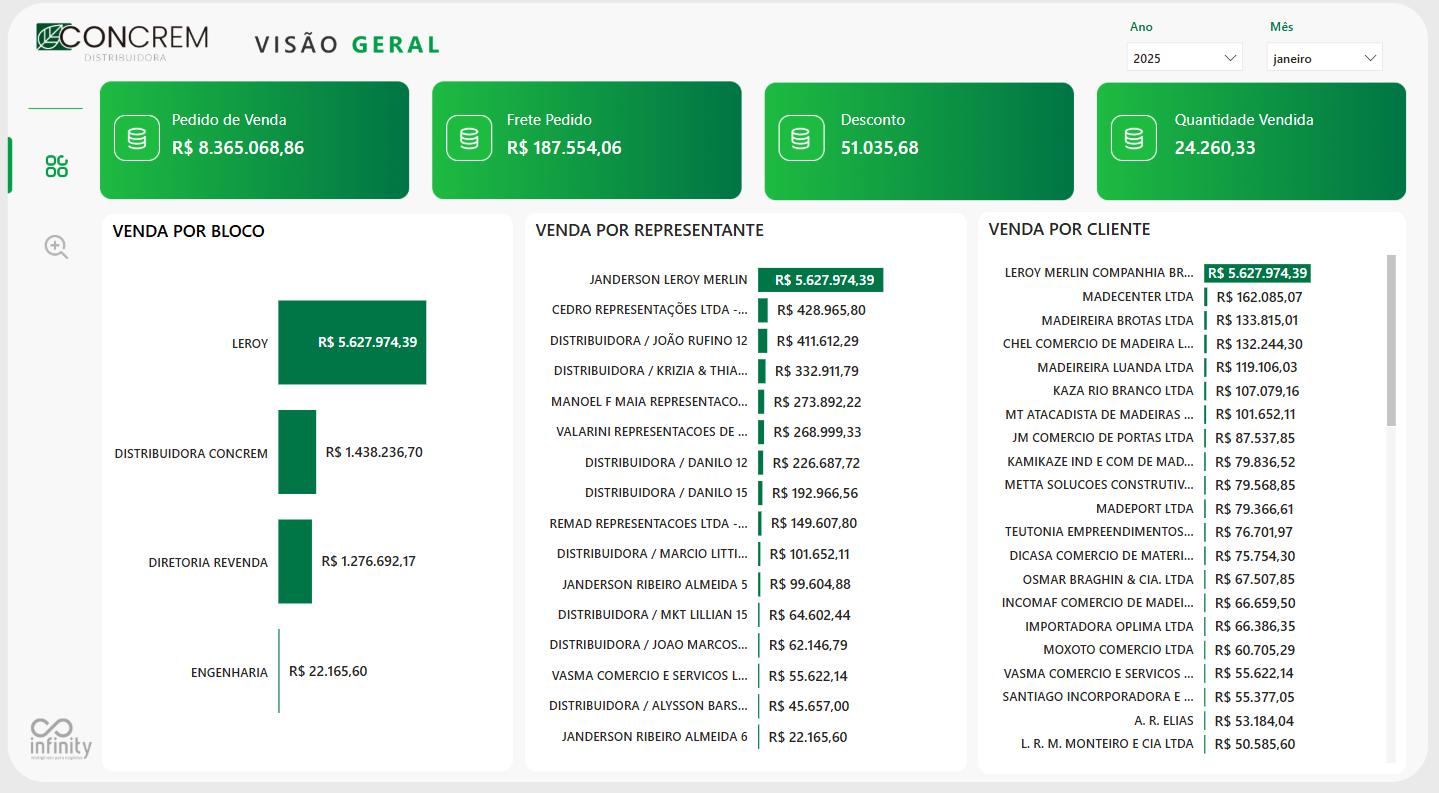
Task: Click the VENDA POR CLIENTE title
Action: (1069, 230)
